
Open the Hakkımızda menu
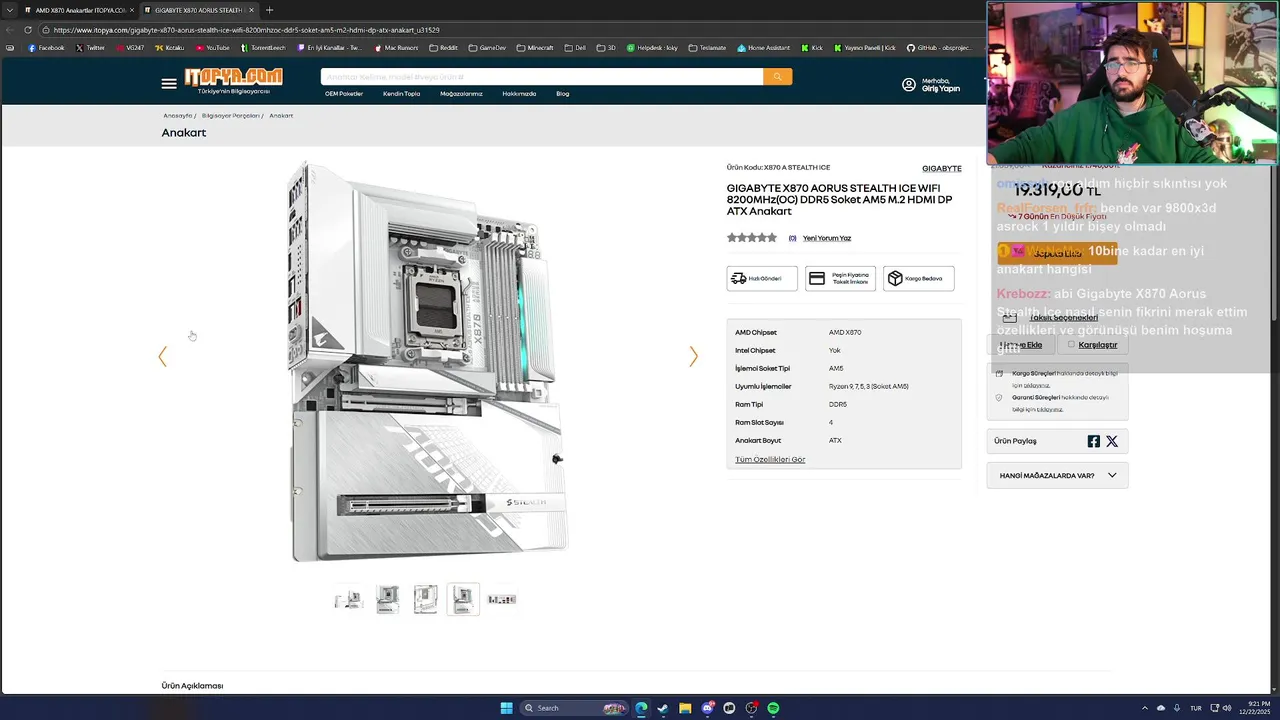[x=519, y=94]
